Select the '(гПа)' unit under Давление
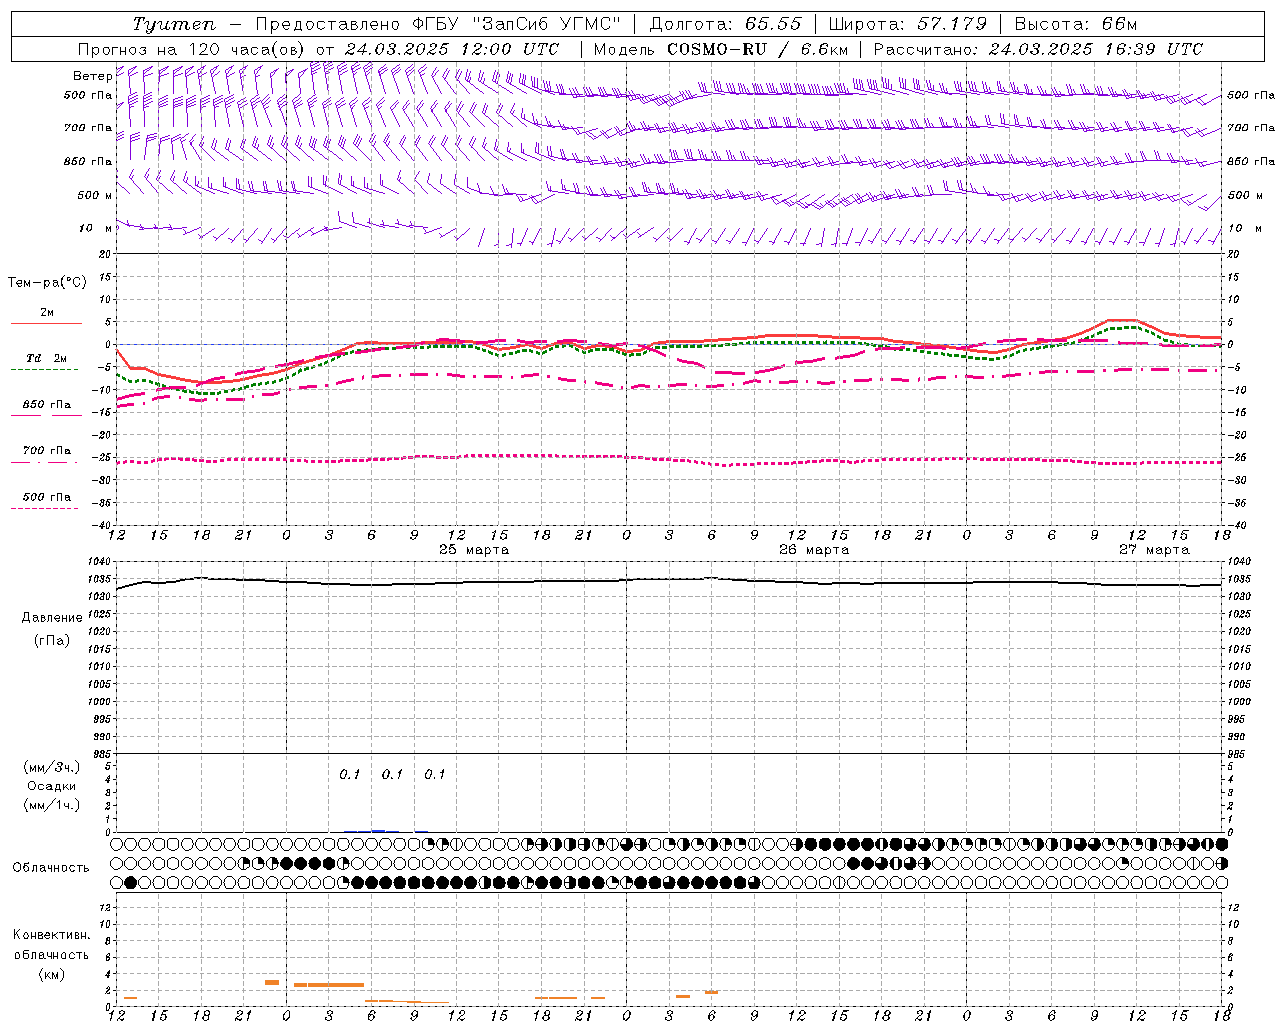The height and width of the screenshot is (1024, 1280). 51,641
